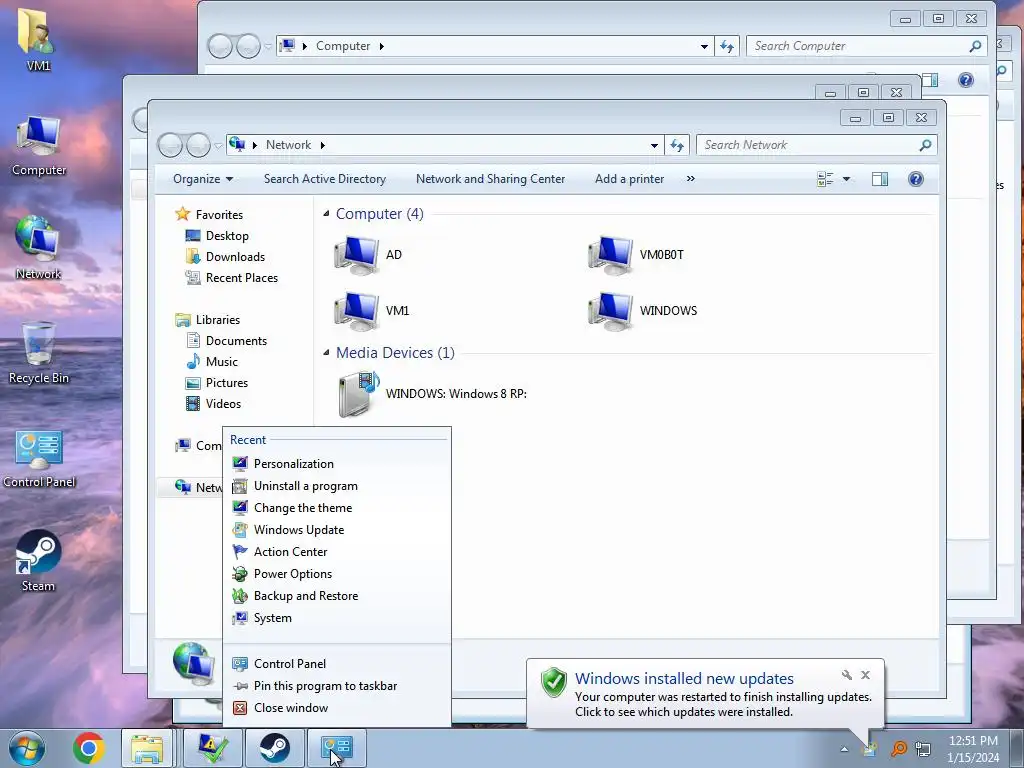Open the VM1 desktop folder icon

coord(38,40)
